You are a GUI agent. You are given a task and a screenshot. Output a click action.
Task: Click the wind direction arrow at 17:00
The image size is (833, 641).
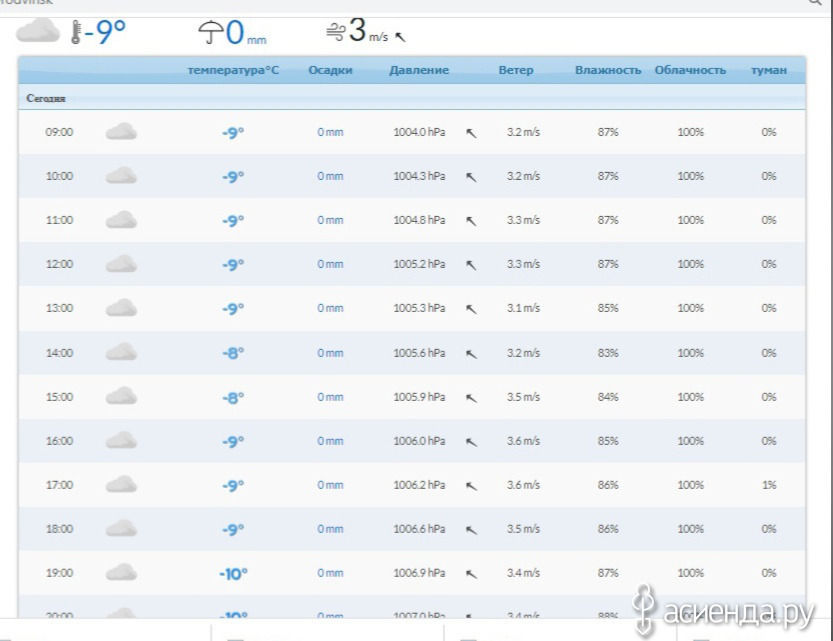click(471, 486)
